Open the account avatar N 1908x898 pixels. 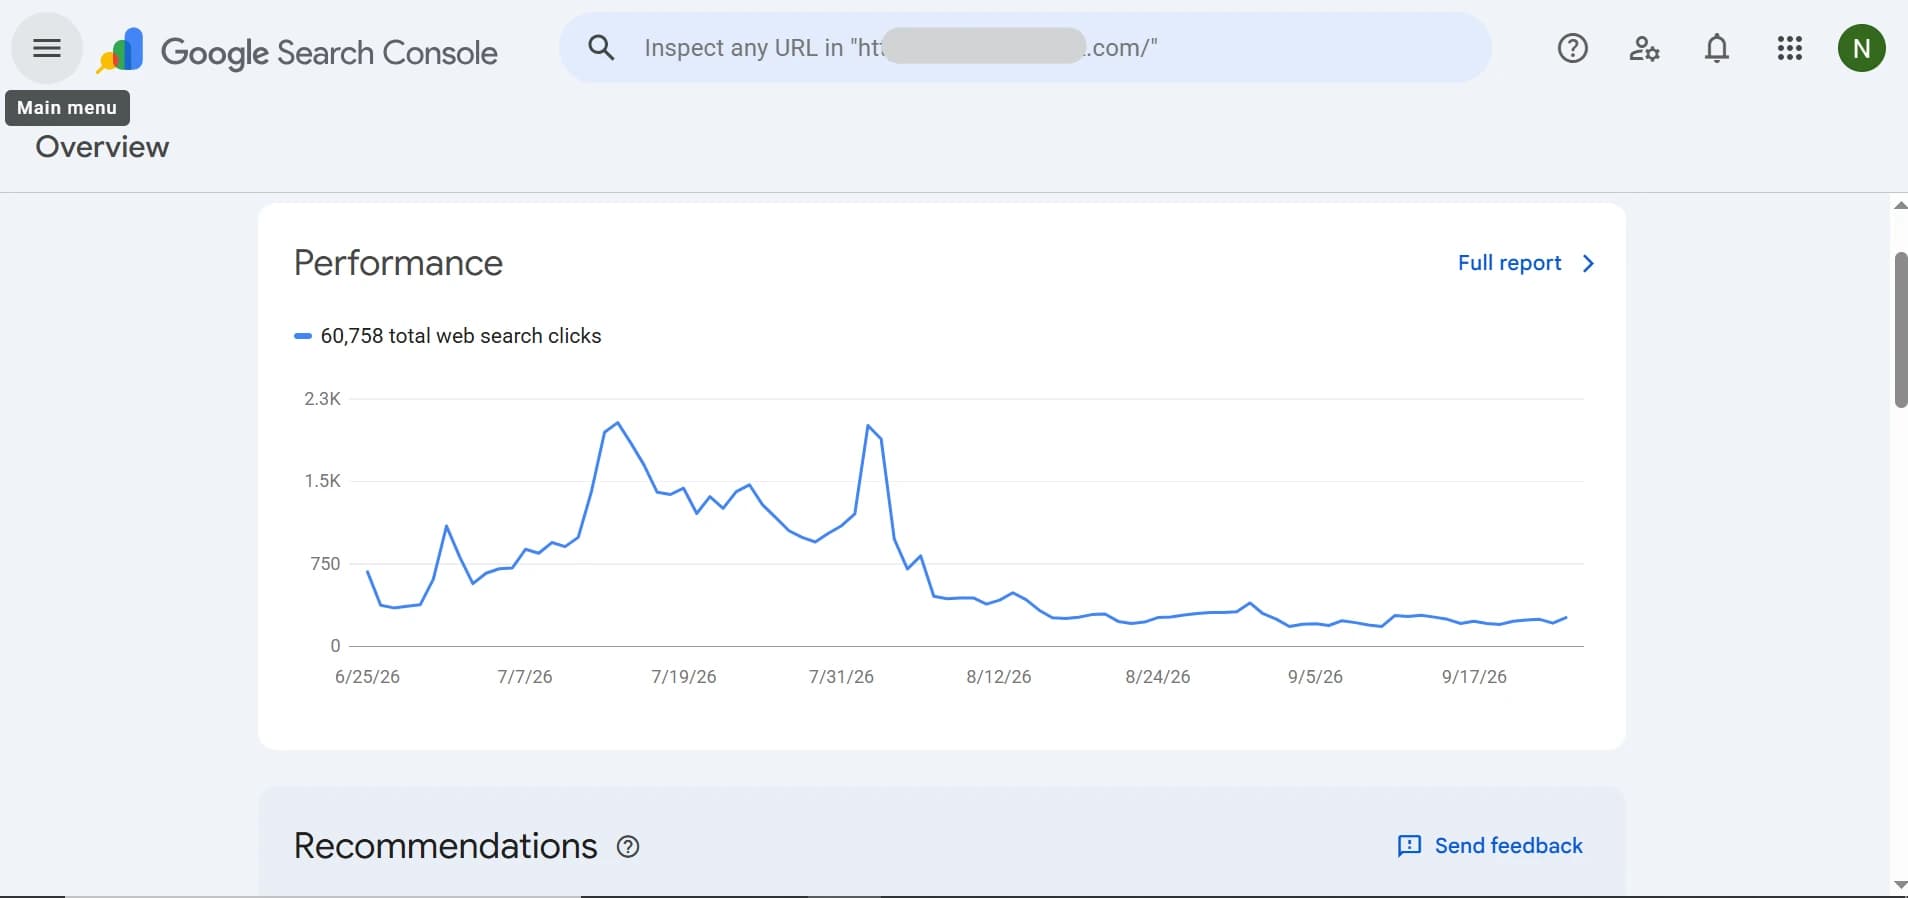[x=1862, y=48]
